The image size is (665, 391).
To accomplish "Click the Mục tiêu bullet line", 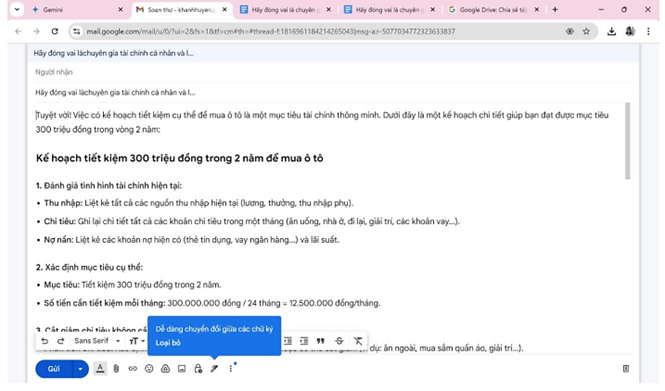I will tap(132, 285).
